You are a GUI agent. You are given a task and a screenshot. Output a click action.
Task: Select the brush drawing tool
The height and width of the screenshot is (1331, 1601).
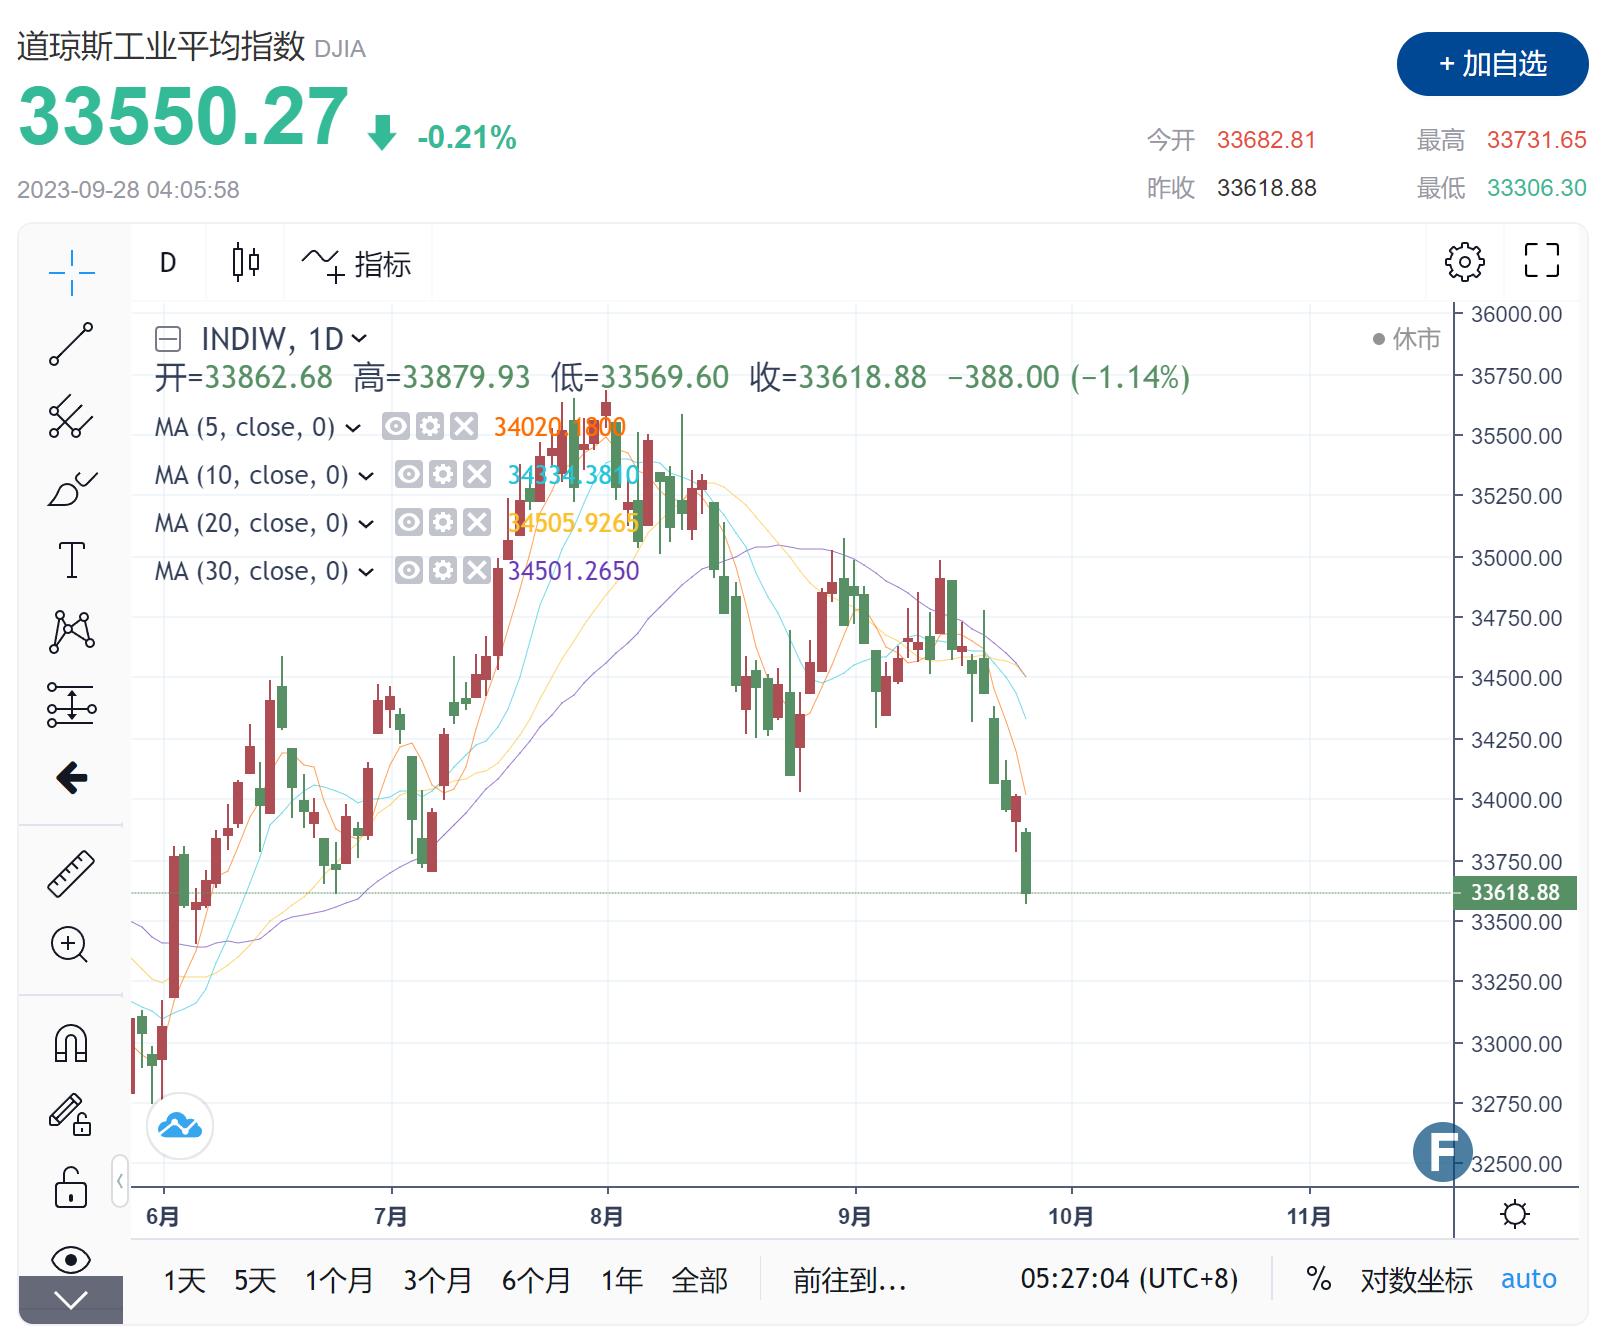point(71,489)
